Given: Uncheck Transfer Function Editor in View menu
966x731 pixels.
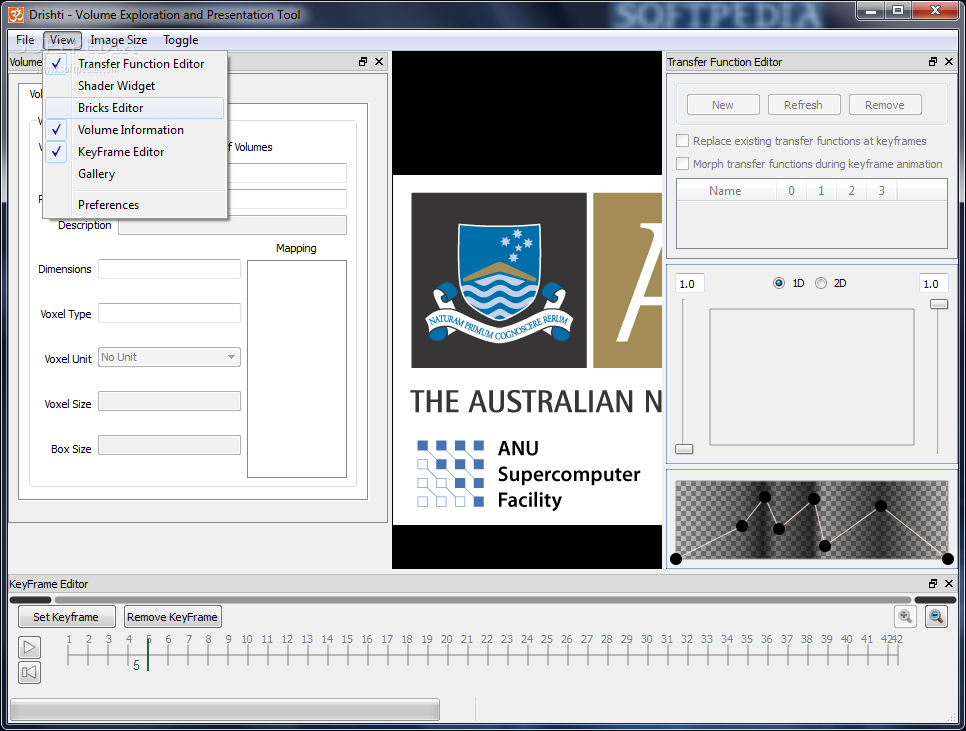Looking at the screenshot, I should pyautogui.click(x=134, y=63).
